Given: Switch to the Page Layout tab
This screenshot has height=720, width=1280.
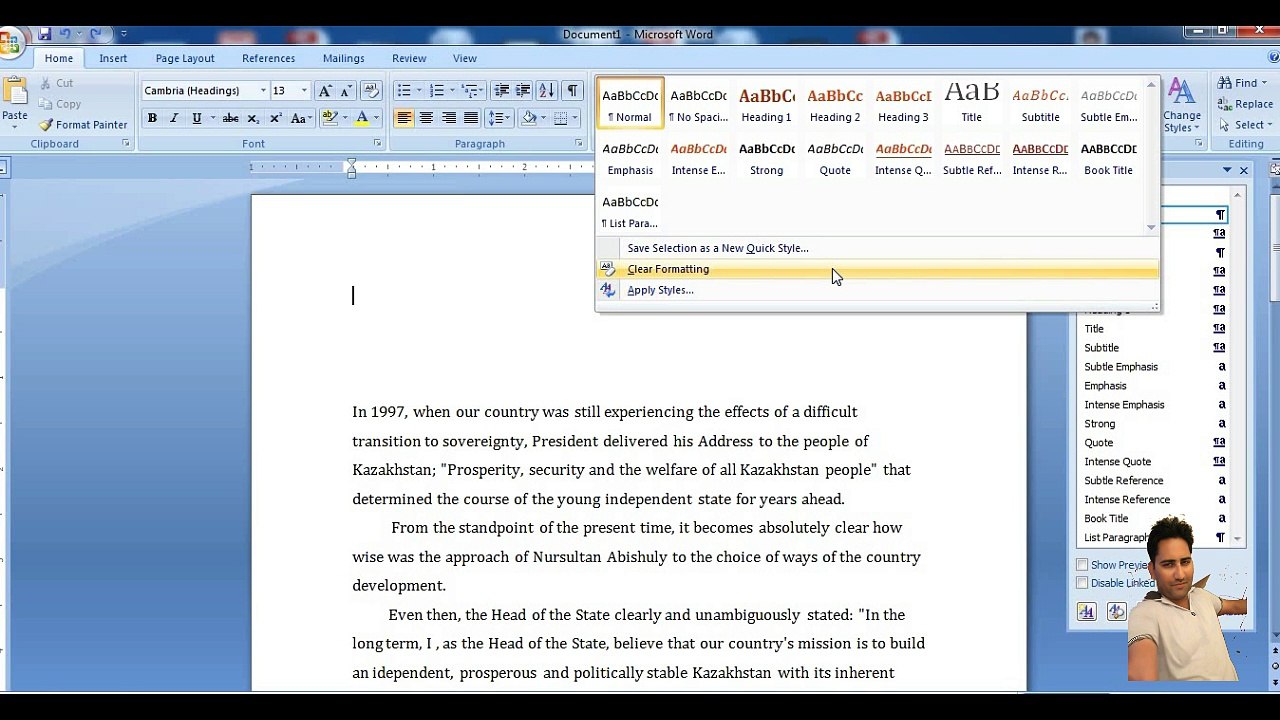Looking at the screenshot, I should click(x=185, y=58).
